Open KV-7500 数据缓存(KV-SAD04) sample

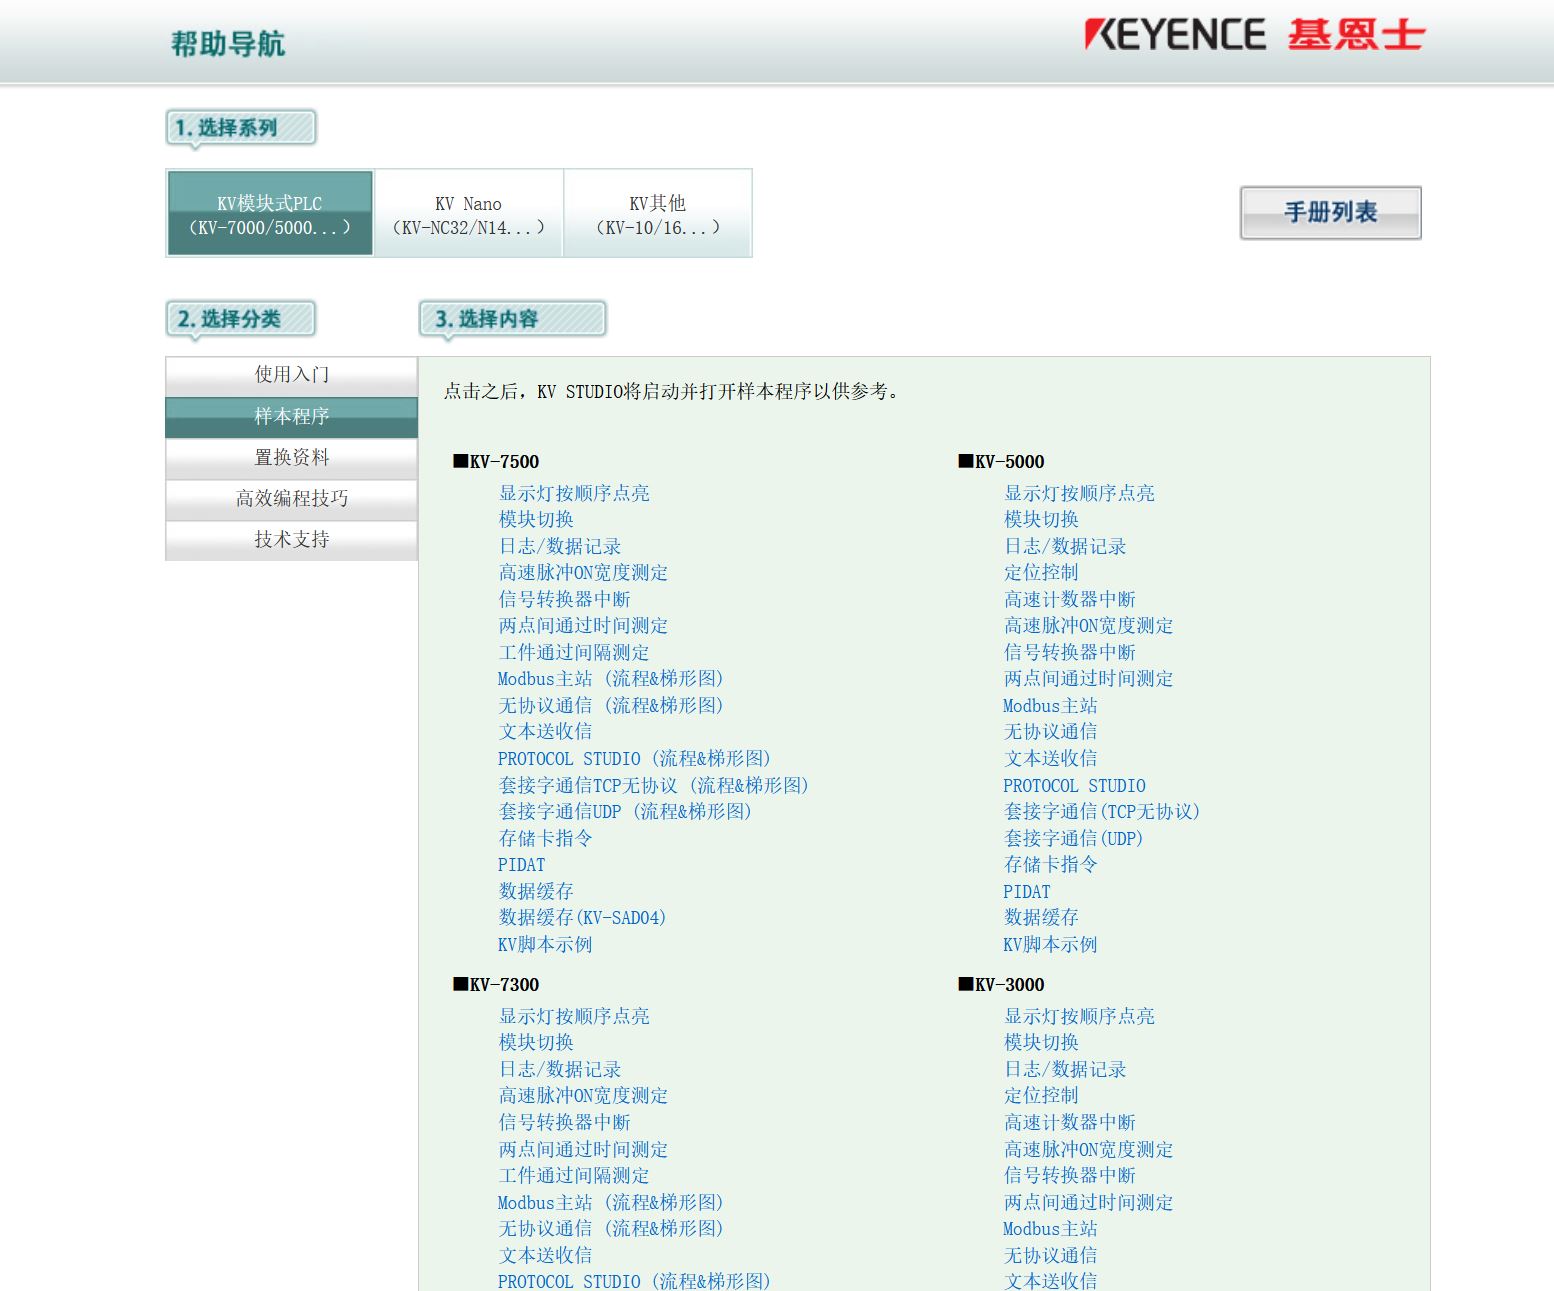tap(582, 918)
